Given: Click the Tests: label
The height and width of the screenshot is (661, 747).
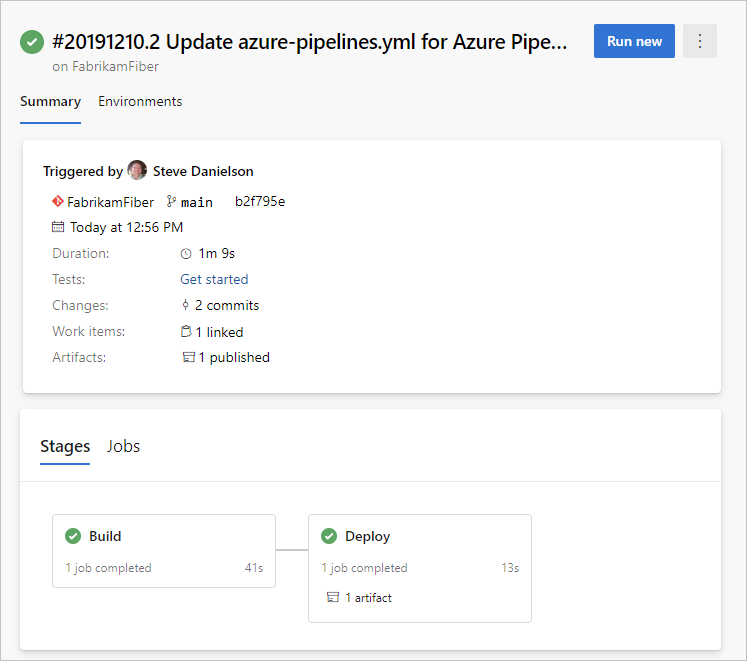Looking at the screenshot, I should tap(69, 279).
